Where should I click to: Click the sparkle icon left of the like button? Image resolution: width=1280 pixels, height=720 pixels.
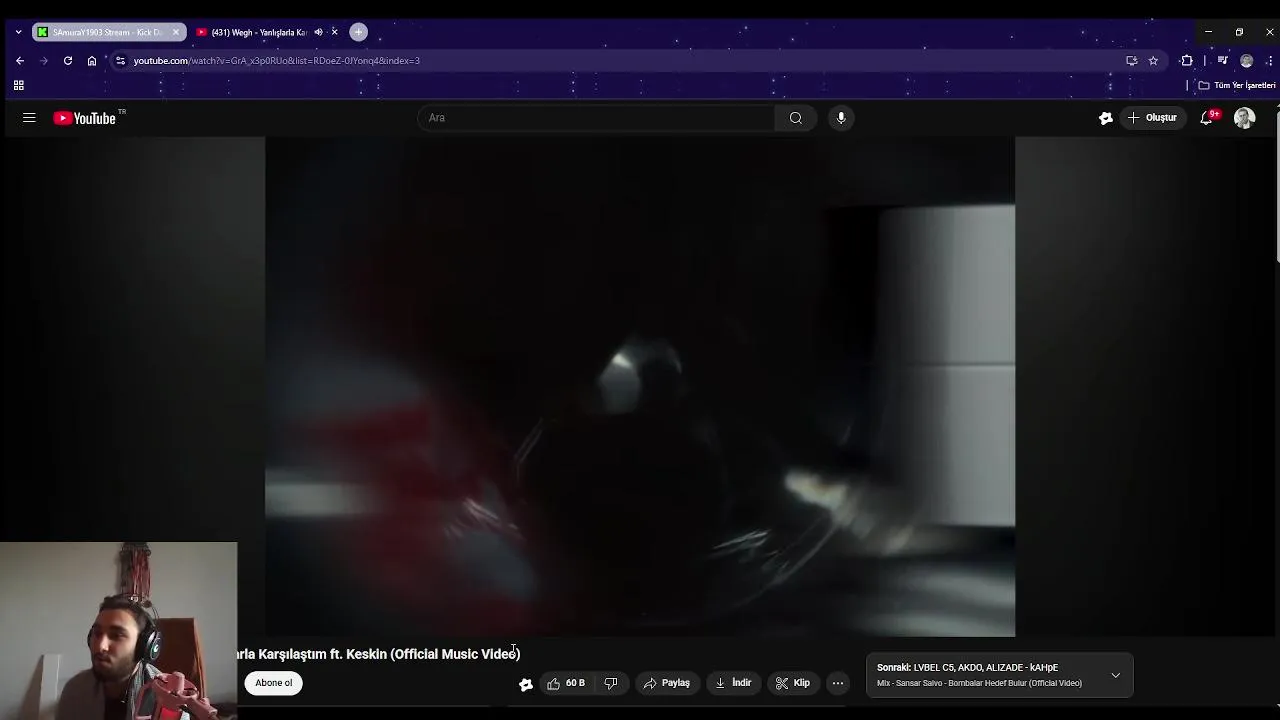click(526, 684)
